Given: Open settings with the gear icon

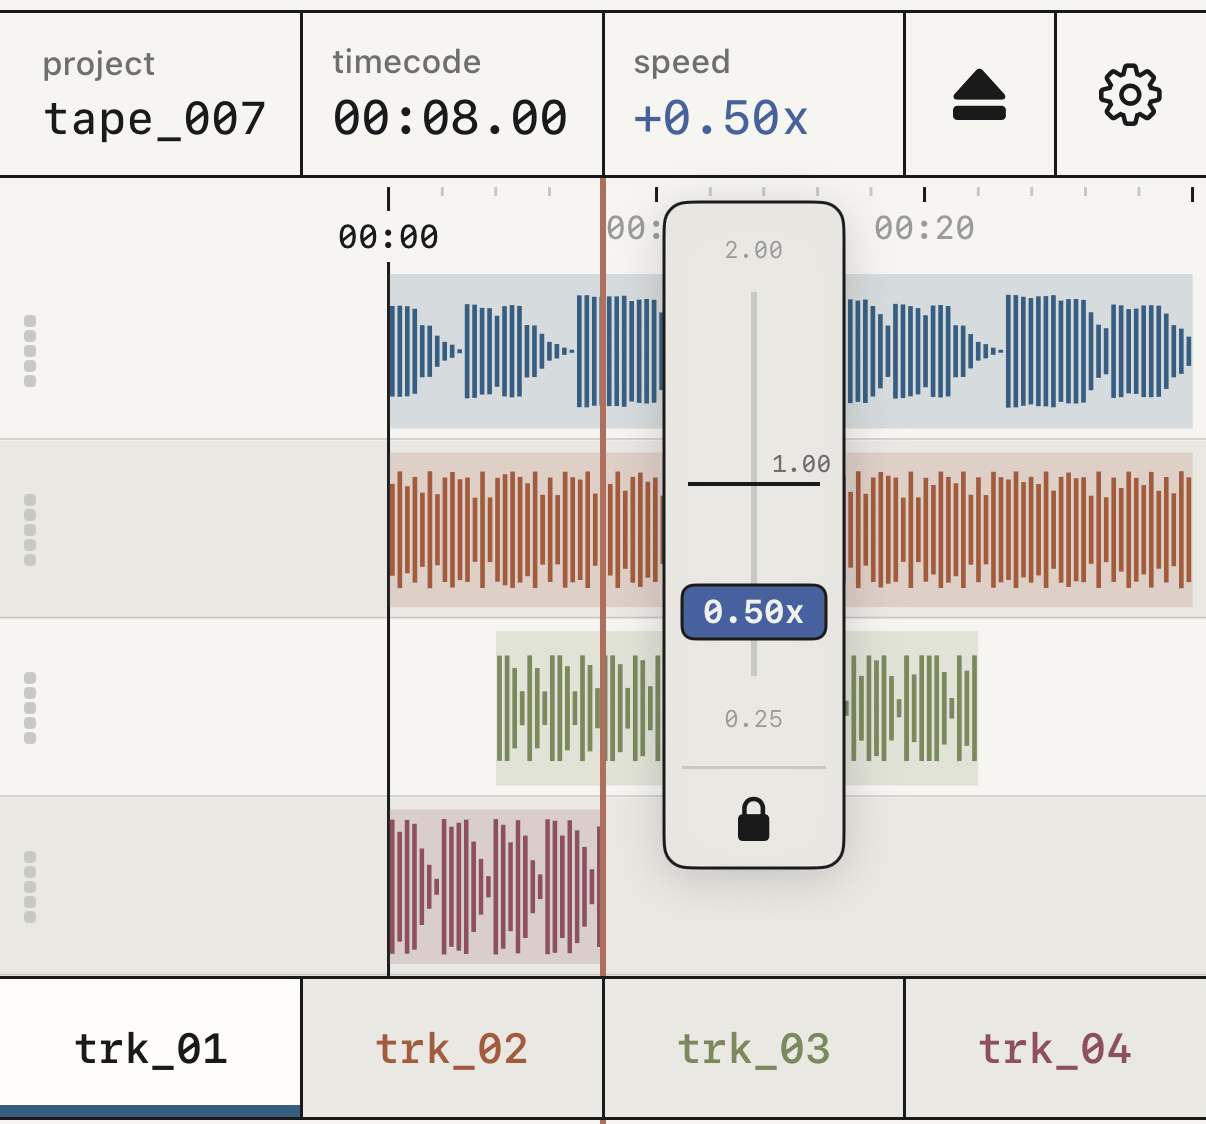Looking at the screenshot, I should (1130, 95).
